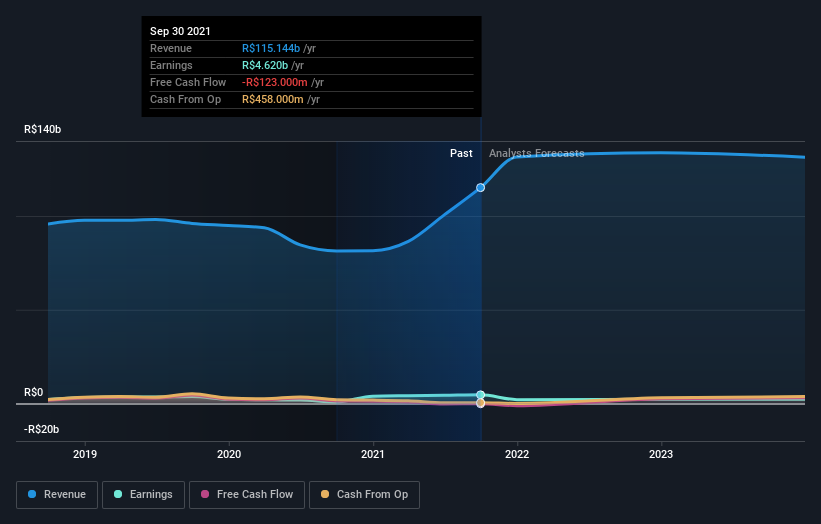The height and width of the screenshot is (524, 821).
Task: Select the 2022 x-axis label
Action: pos(517,454)
